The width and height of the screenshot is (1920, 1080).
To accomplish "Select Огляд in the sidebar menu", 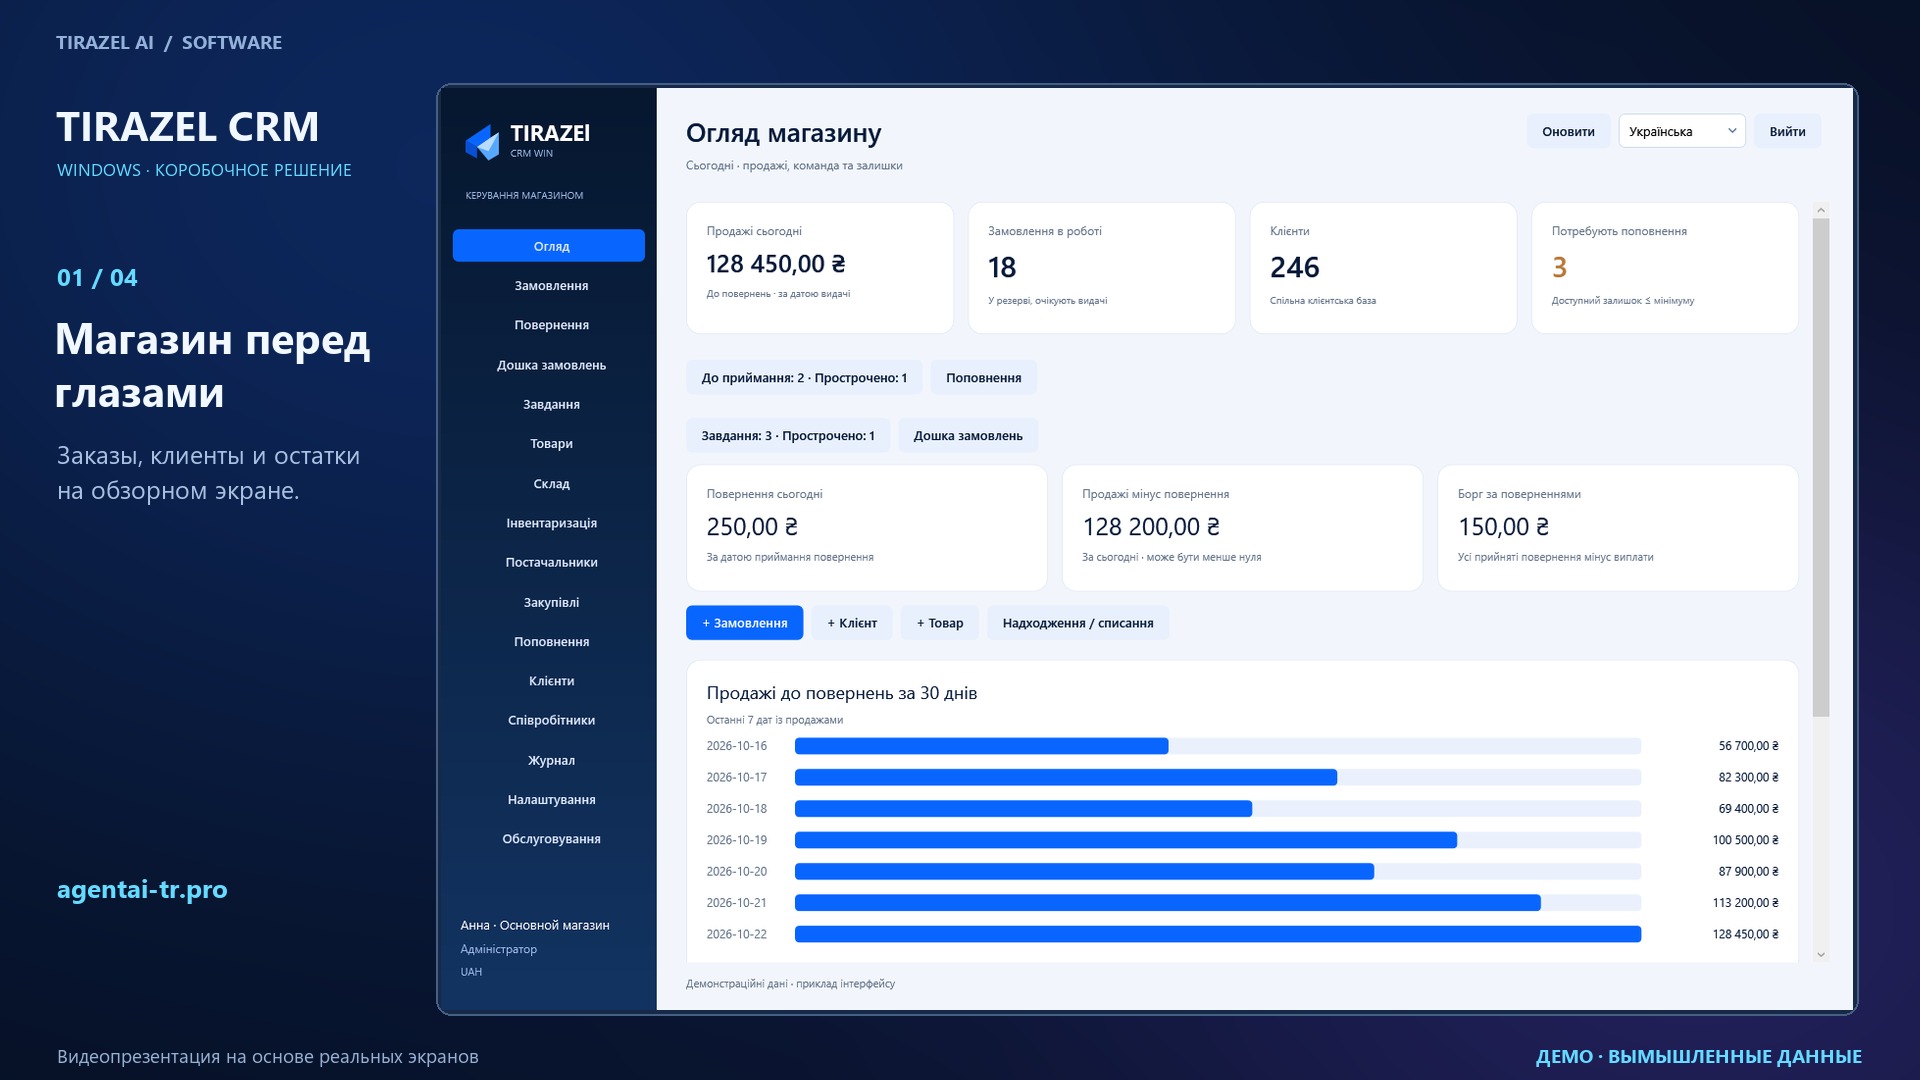I will [x=548, y=246].
